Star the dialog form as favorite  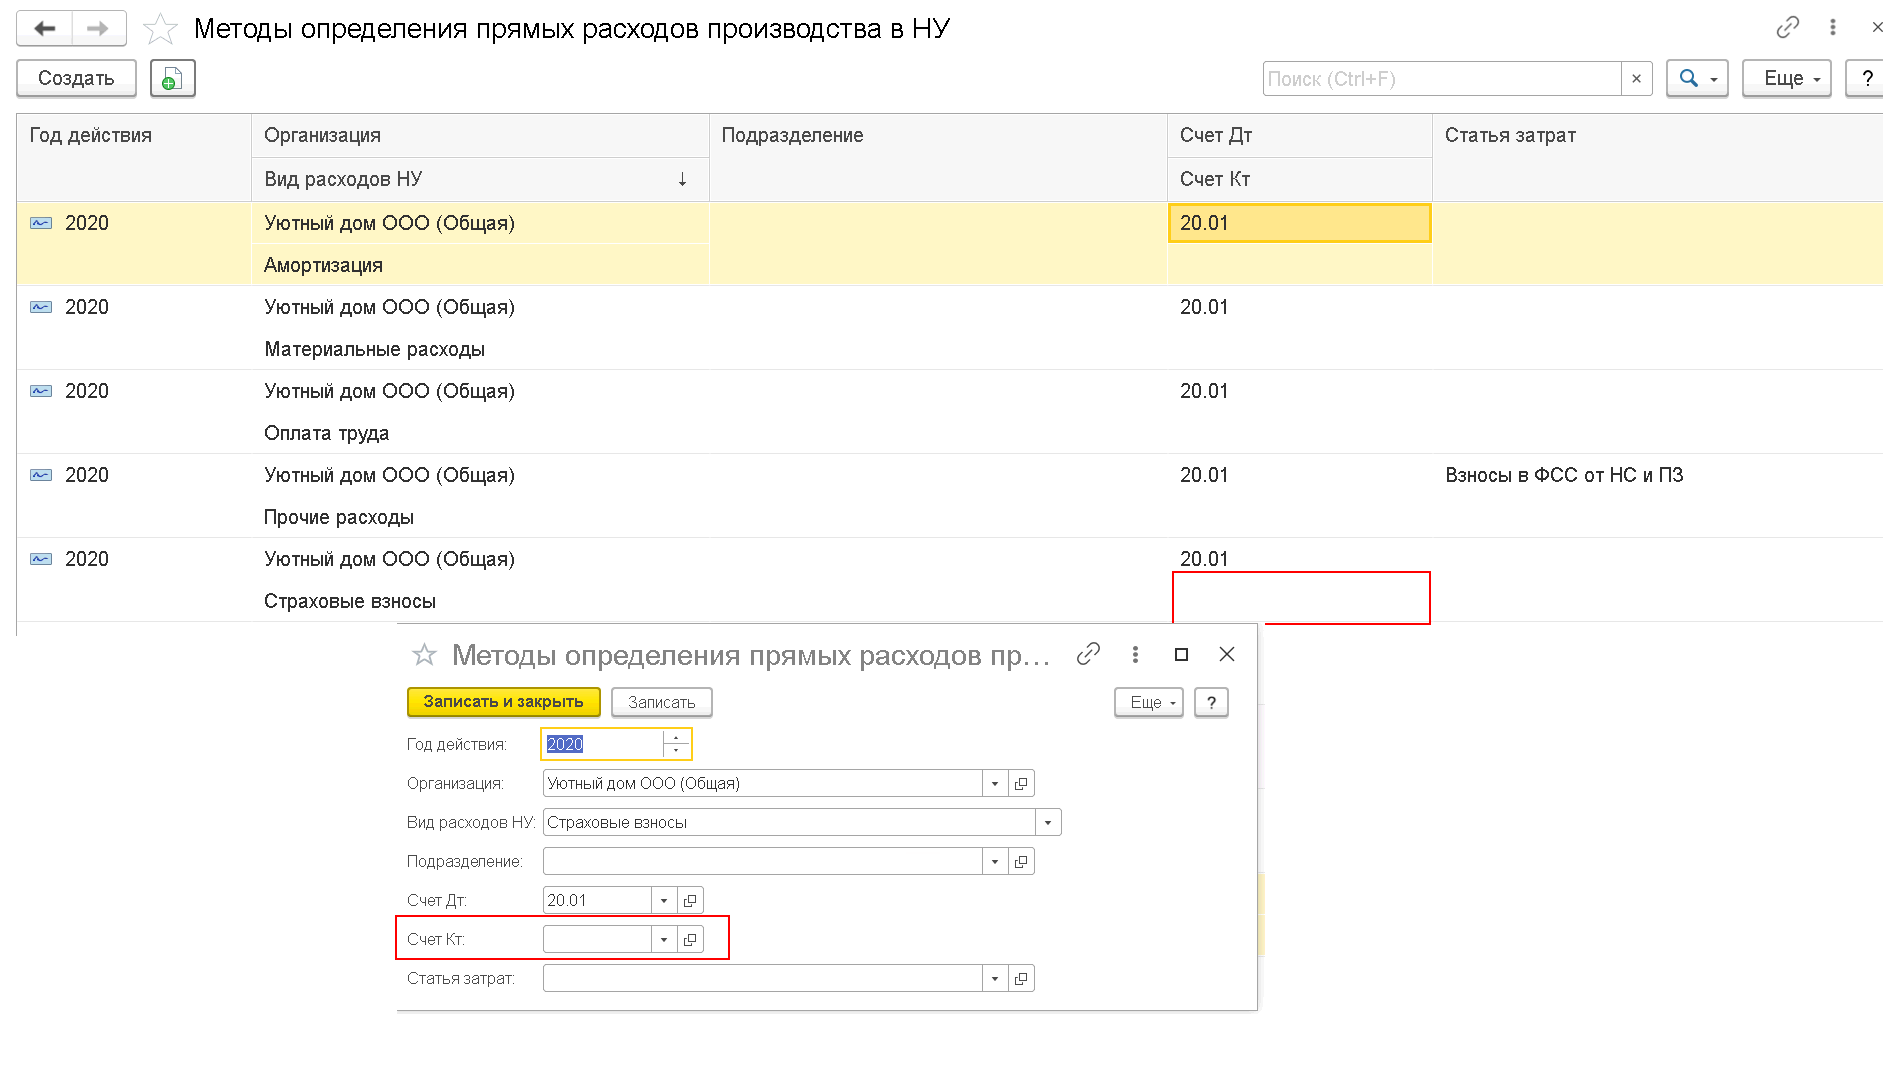click(x=424, y=655)
